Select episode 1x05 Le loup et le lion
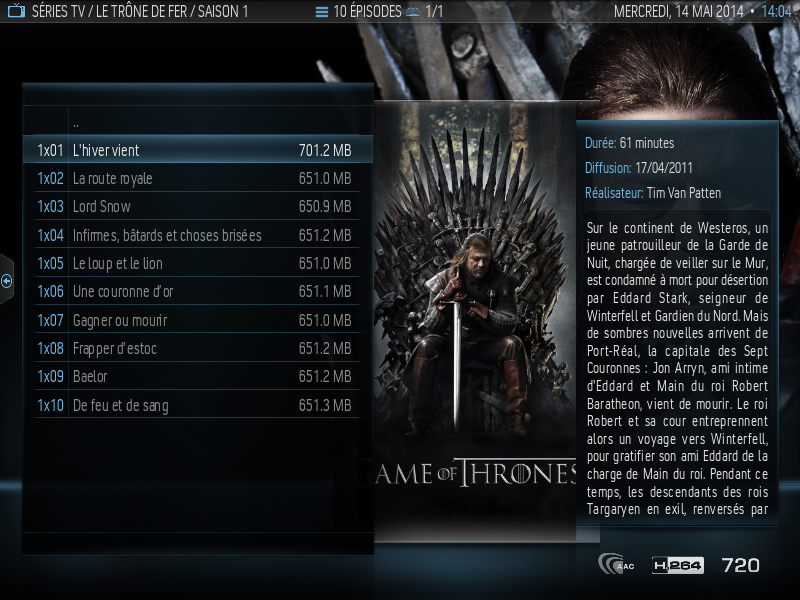This screenshot has height=600, width=800. pyautogui.click(x=198, y=263)
